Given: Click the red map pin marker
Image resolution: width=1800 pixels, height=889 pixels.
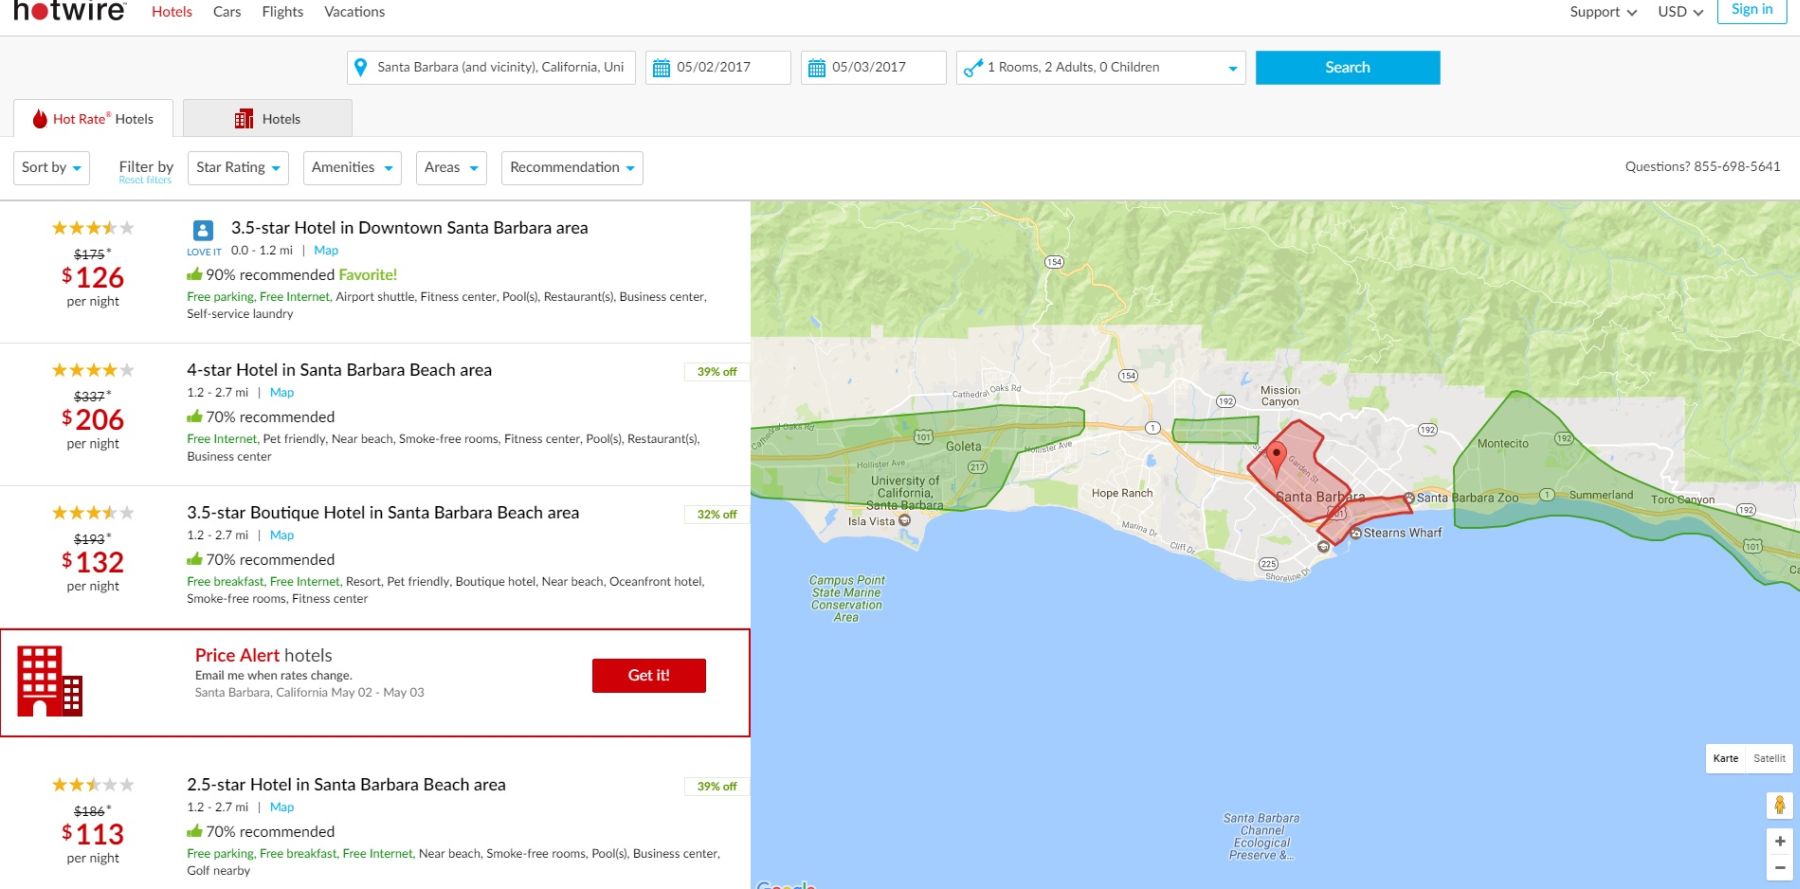Looking at the screenshot, I should click(1276, 457).
